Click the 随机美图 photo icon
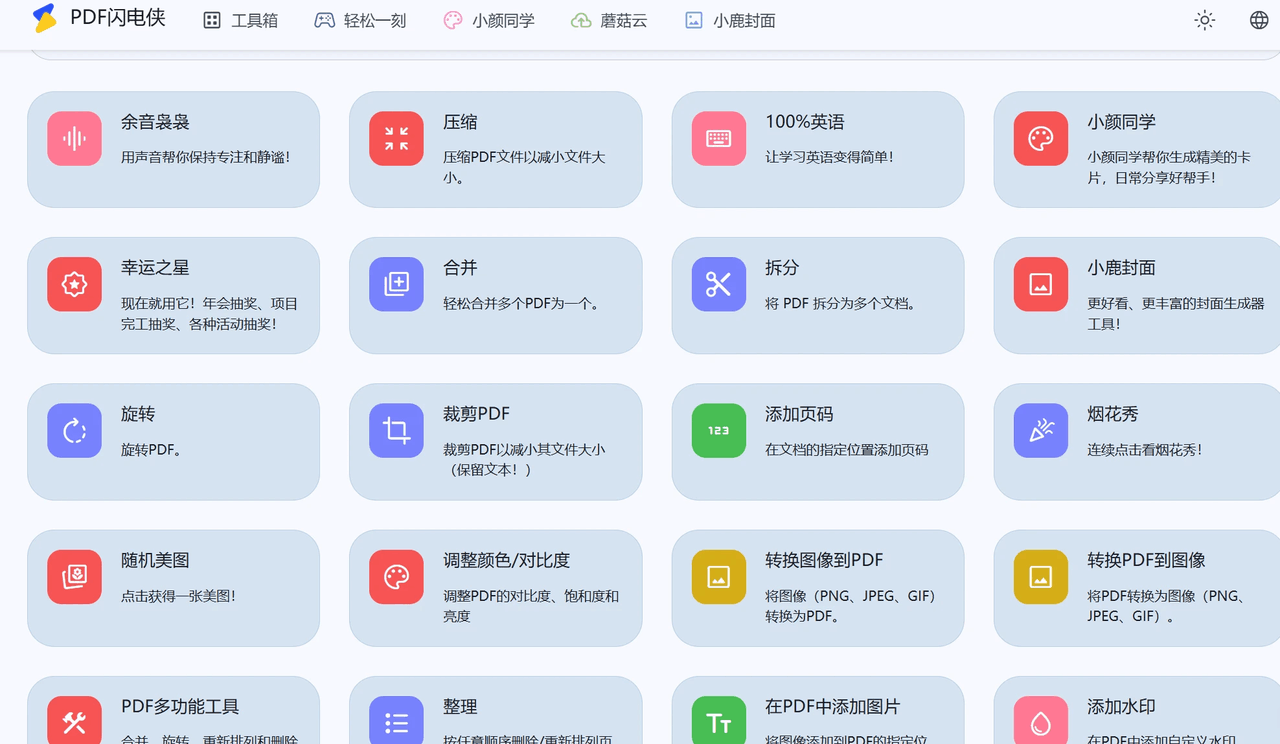This screenshot has height=744, width=1280. pos(74,576)
